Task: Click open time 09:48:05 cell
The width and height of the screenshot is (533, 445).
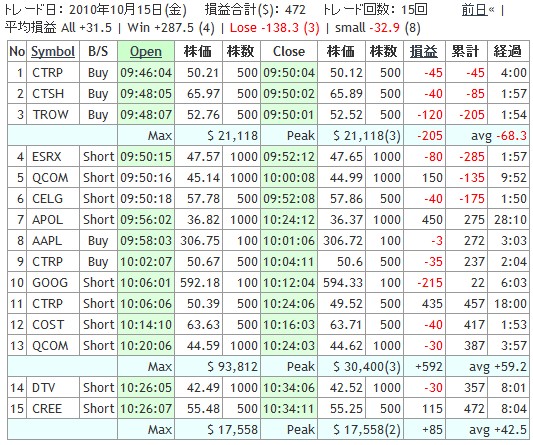Action: point(146,94)
